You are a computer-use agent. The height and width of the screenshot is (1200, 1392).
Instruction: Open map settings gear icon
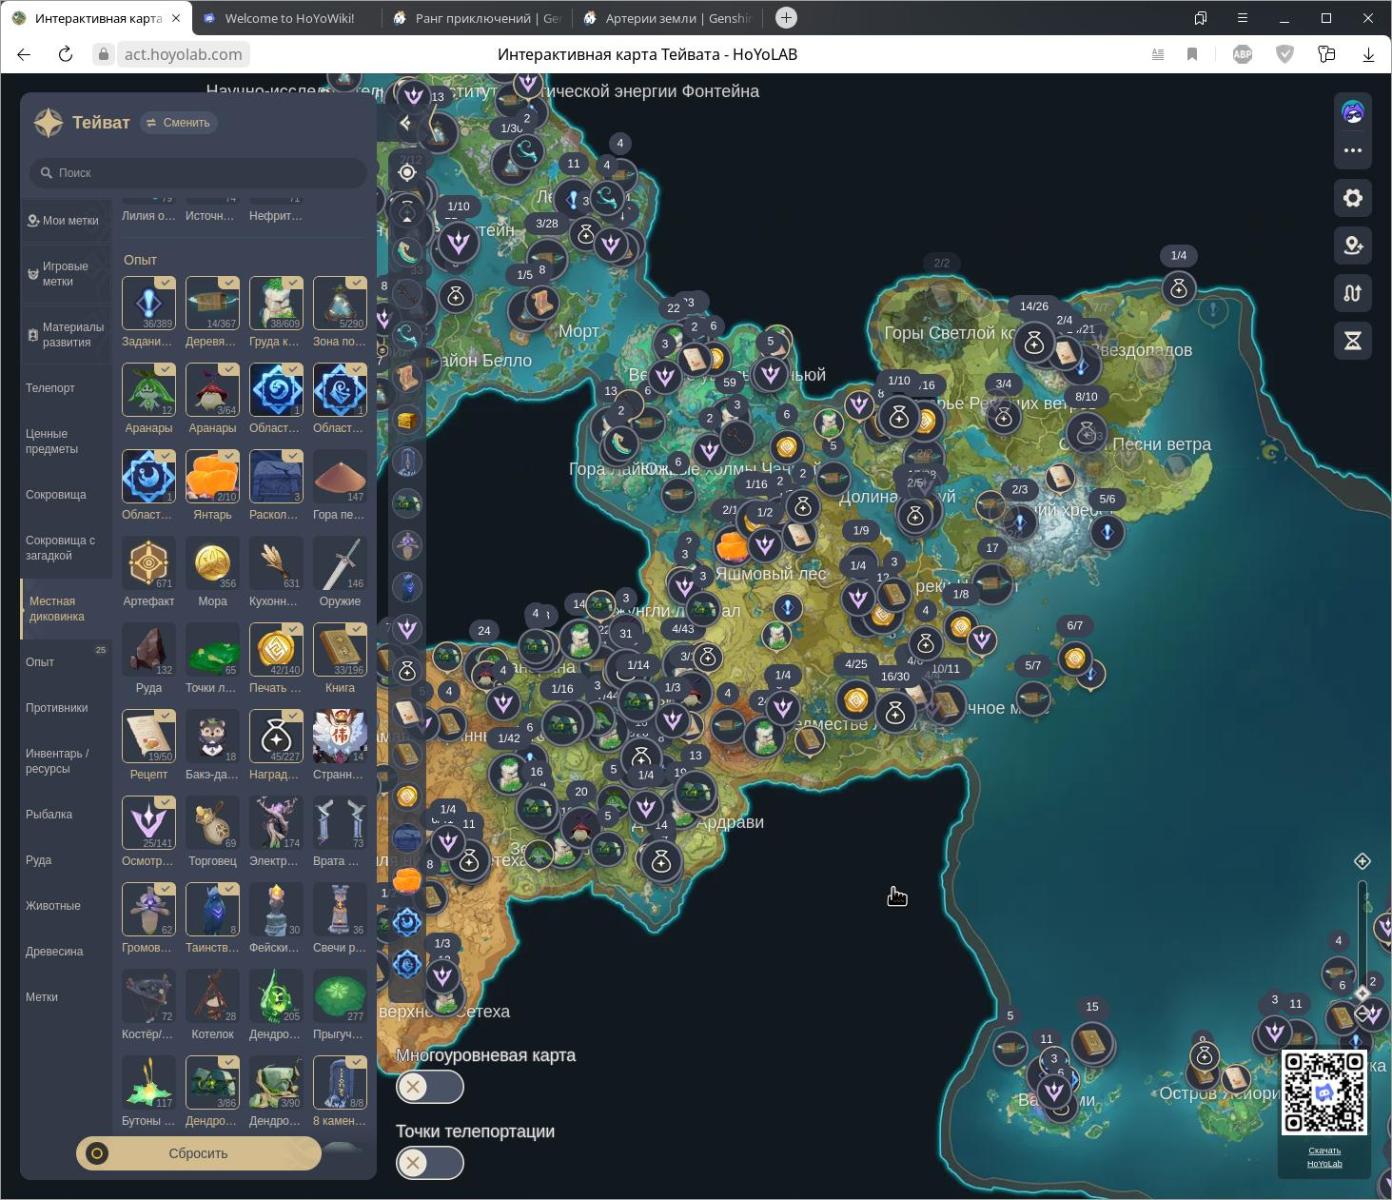tap(1353, 198)
